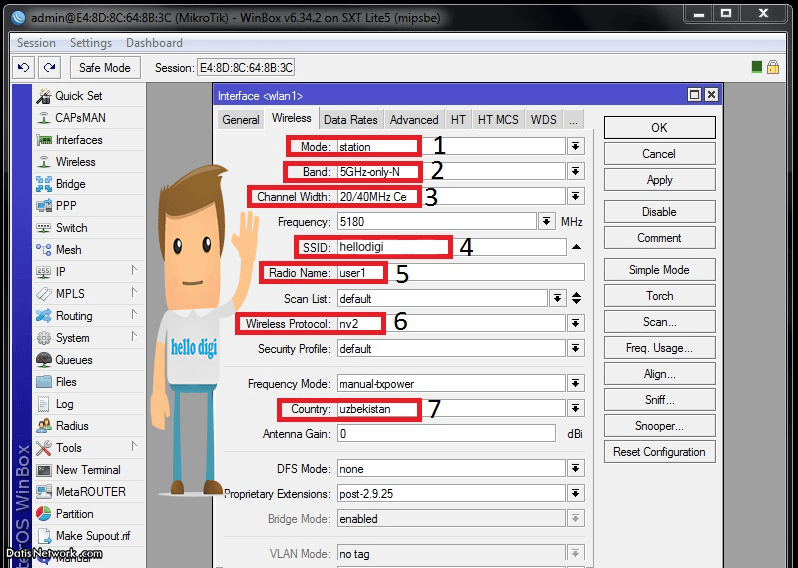The image size is (798, 568).
Task: Open the Wireless Protocol dropdown arrow
Action: pyautogui.click(x=575, y=323)
